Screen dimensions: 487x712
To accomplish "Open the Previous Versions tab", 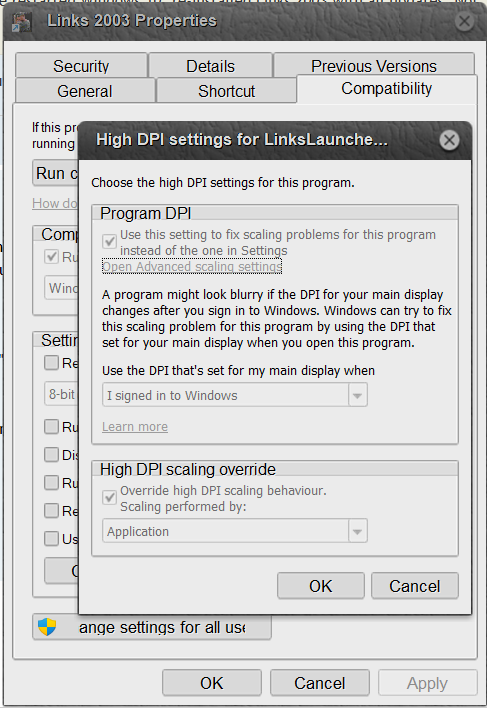I will click(x=374, y=65).
